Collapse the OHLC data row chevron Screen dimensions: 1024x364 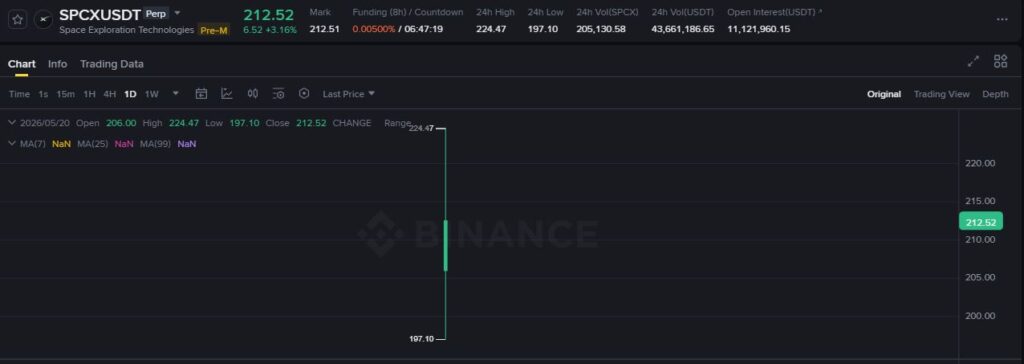[12, 123]
